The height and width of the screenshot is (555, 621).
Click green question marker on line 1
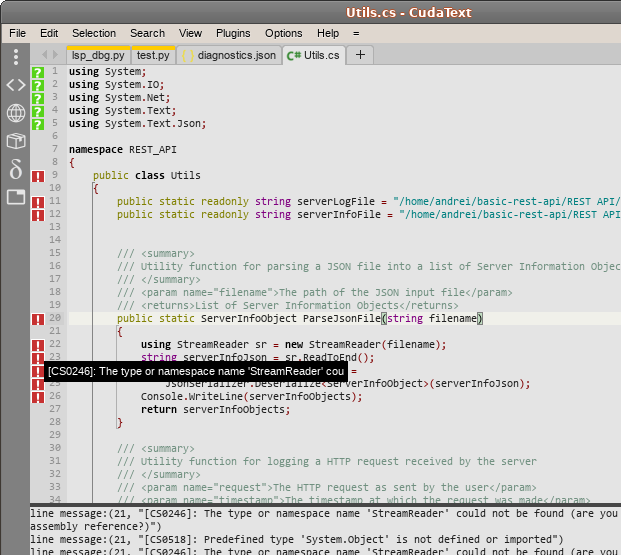point(37,72)
